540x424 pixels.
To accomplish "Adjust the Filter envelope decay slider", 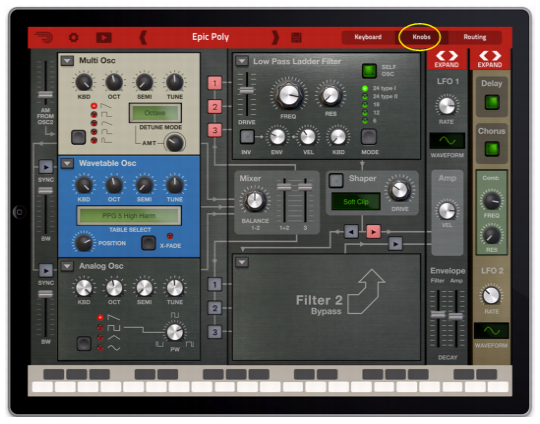I will (438, 314).
